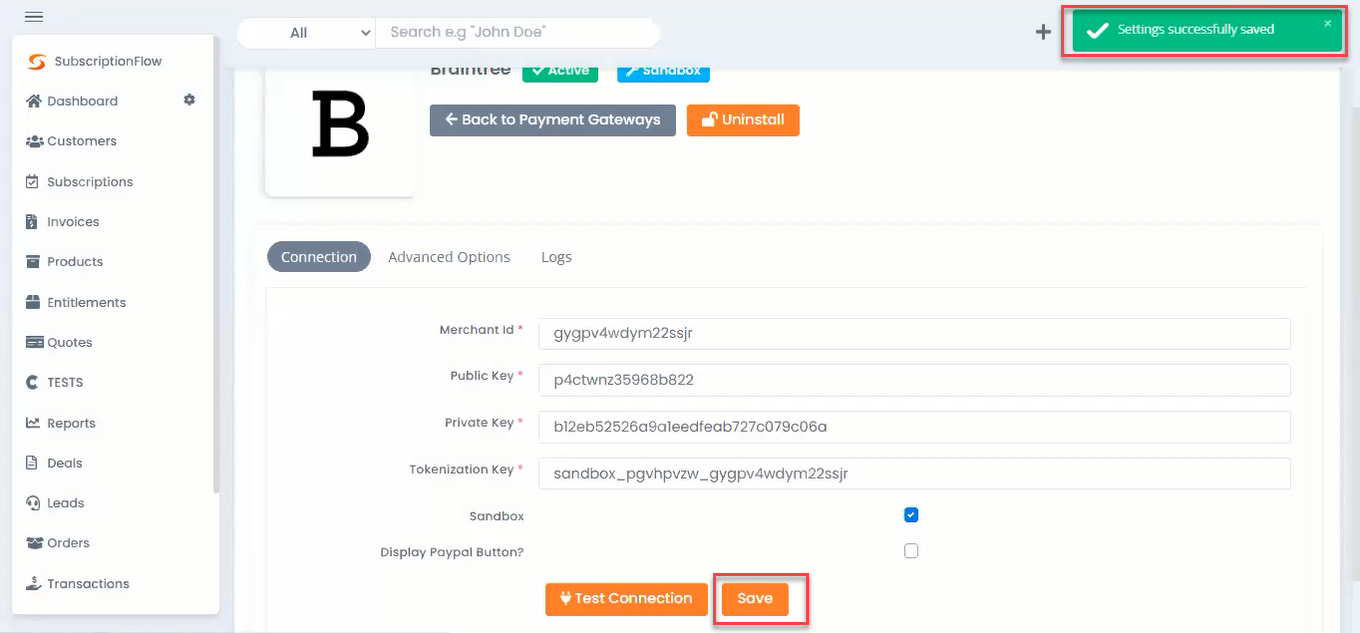1360x633 pixels.
Task: Click the Leads headset icon
Action: pos(33,503)
